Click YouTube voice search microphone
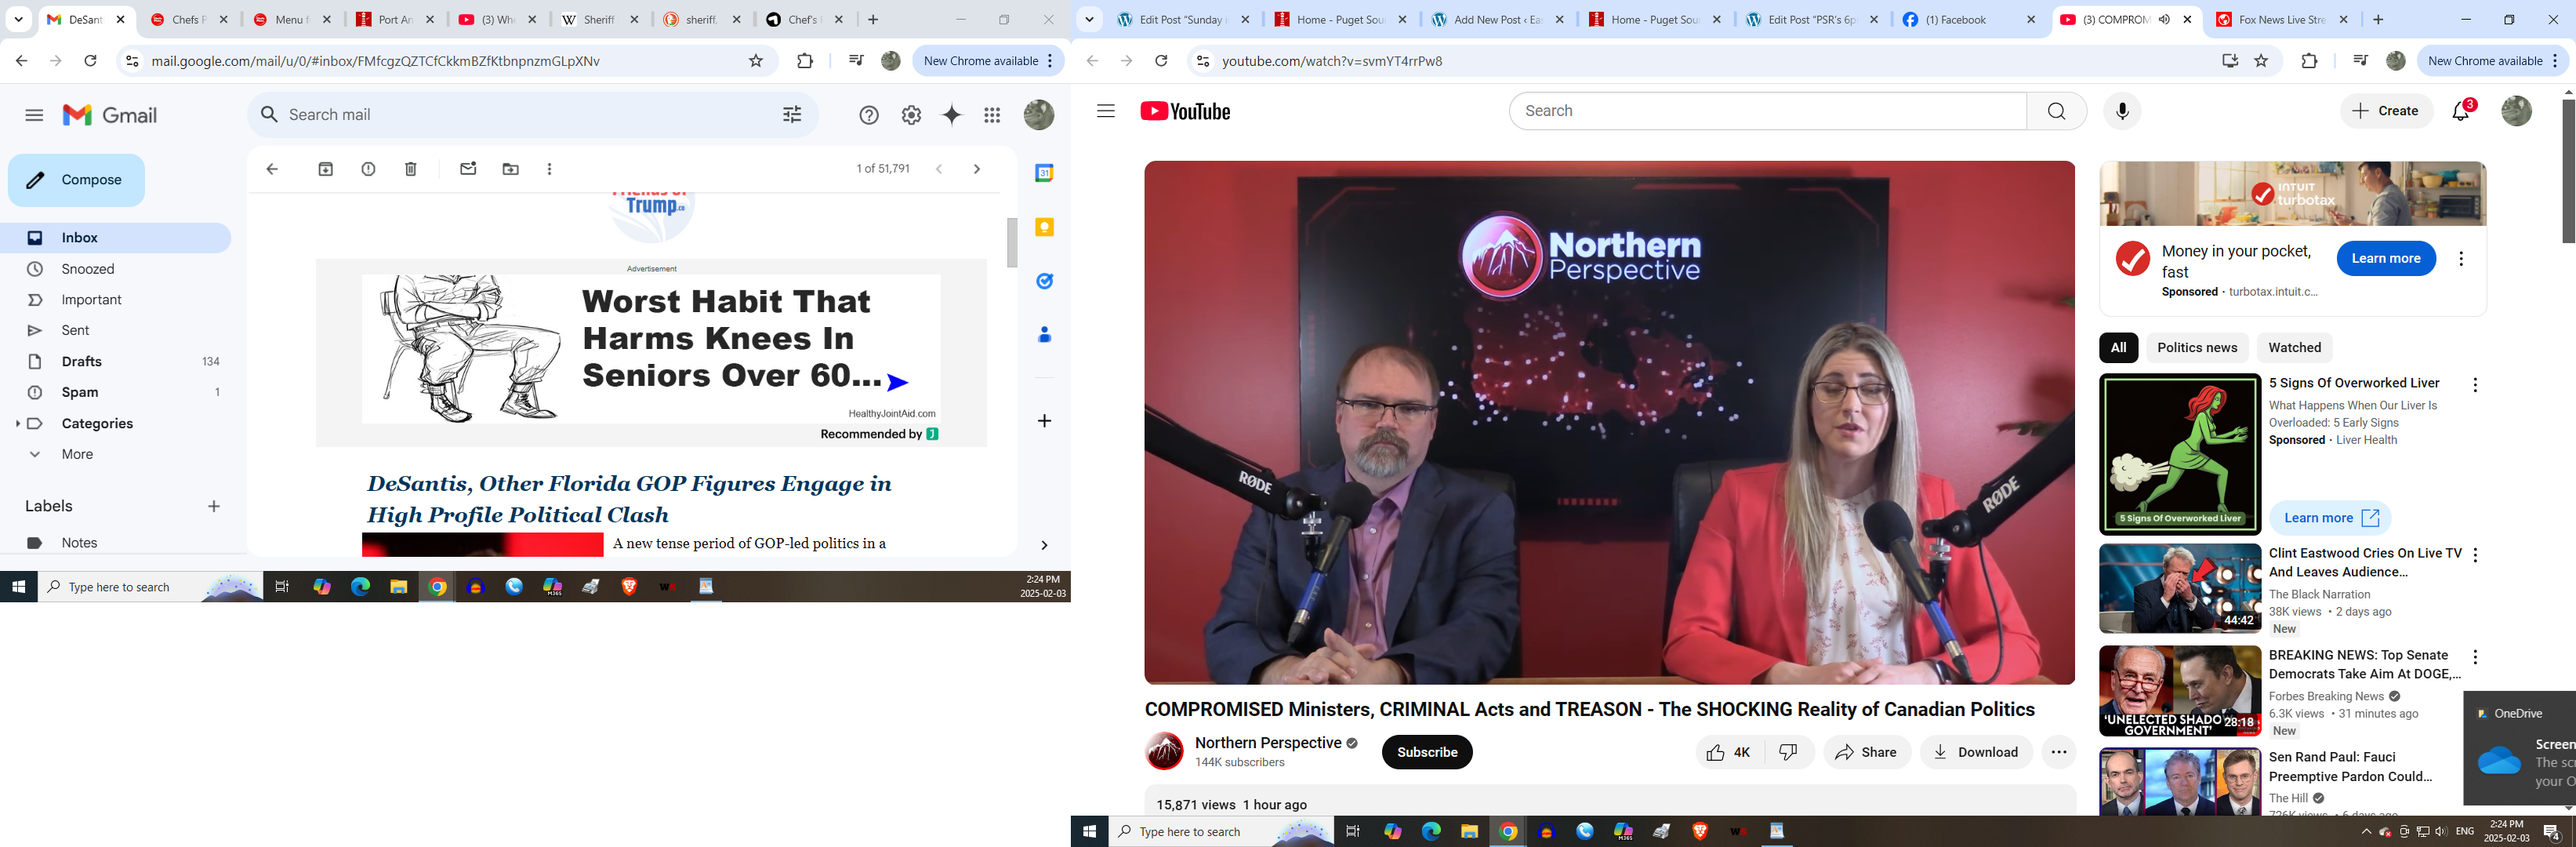2576x847 pixels. pyautogui.click(x=2122, y=111)
